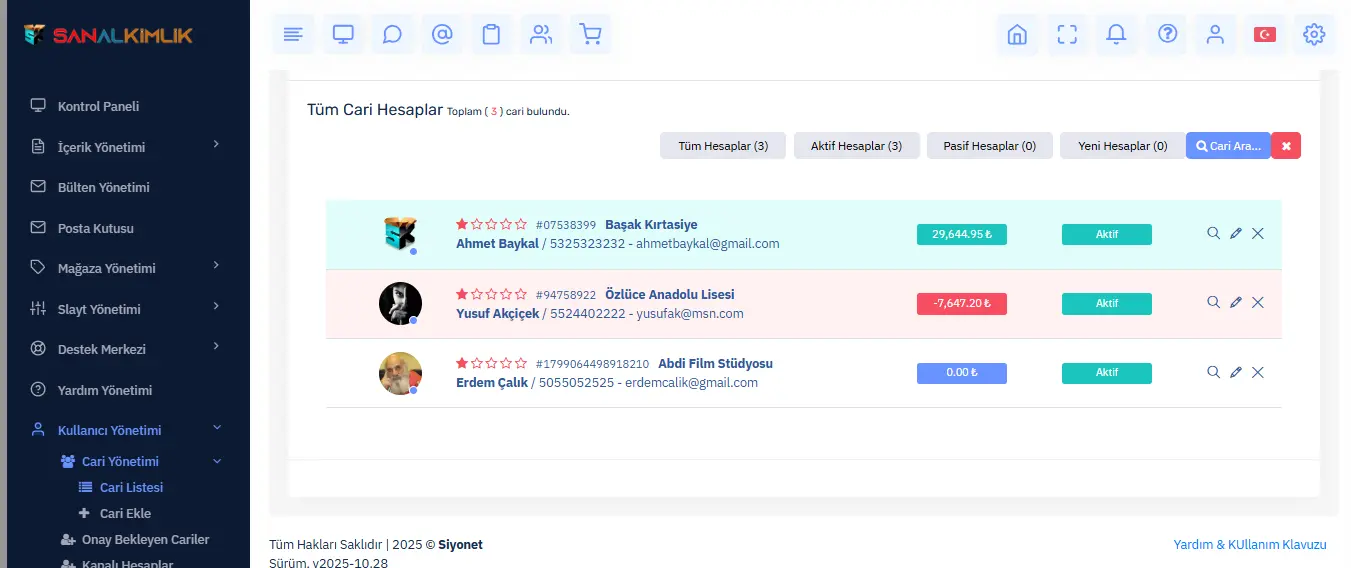The width and height of the screenshot is (1351, 568).
Task: View details of Özlüce Anadolu Lisesi account
Action: tap(1213, 302)
